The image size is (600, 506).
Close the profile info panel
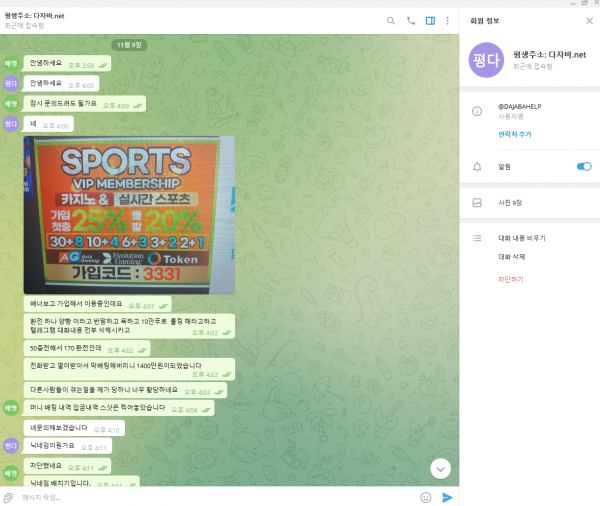click(590, 21)
